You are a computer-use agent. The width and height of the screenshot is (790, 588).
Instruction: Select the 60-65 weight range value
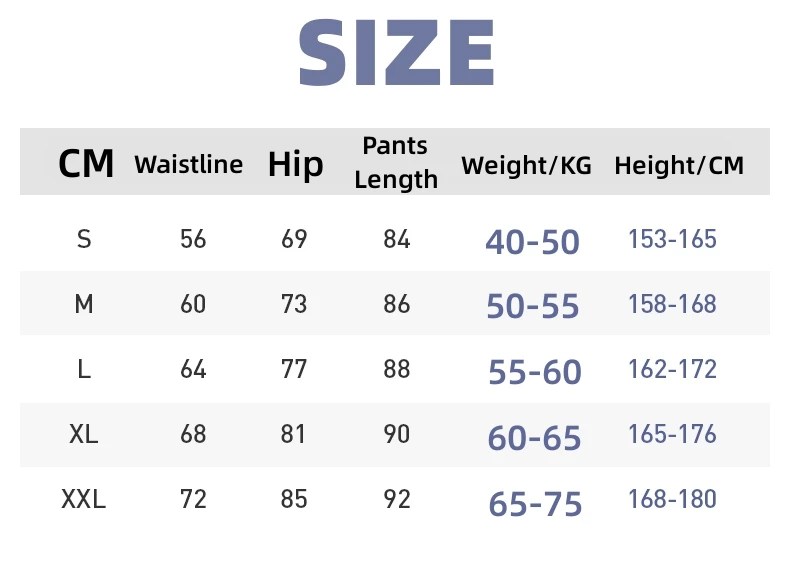(534, 437)
